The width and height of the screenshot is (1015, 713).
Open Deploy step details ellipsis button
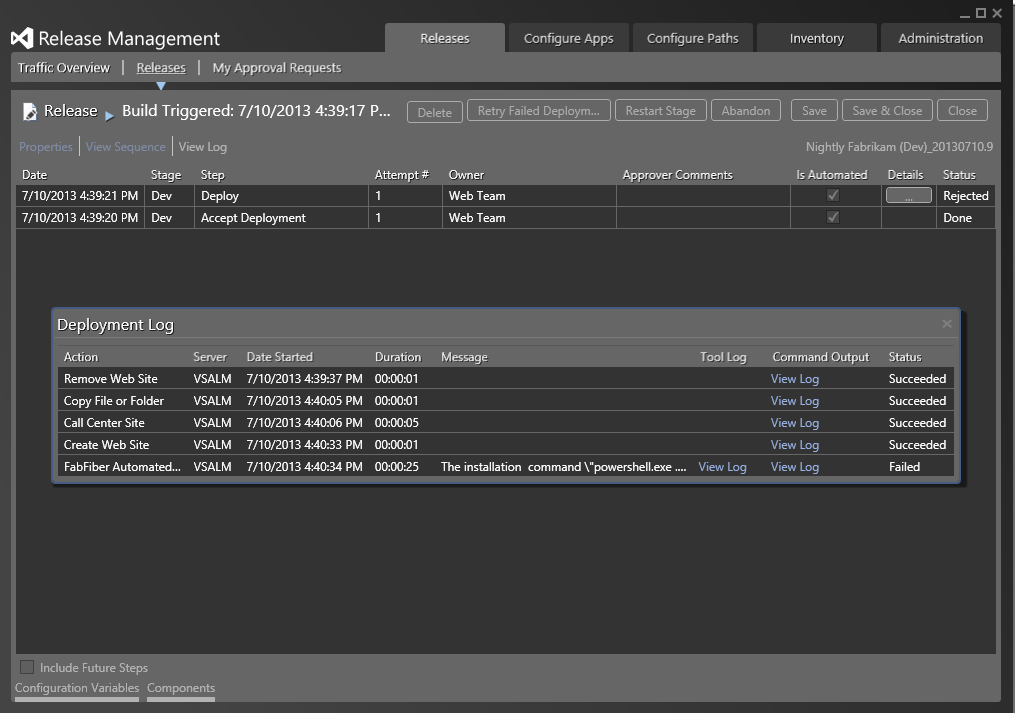[x=908, y=196]
